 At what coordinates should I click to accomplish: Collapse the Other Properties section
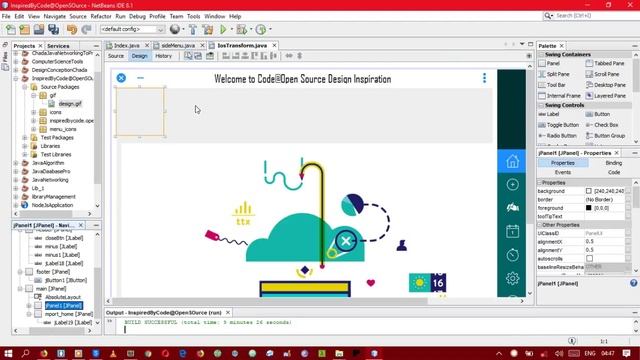coord(540,225)
